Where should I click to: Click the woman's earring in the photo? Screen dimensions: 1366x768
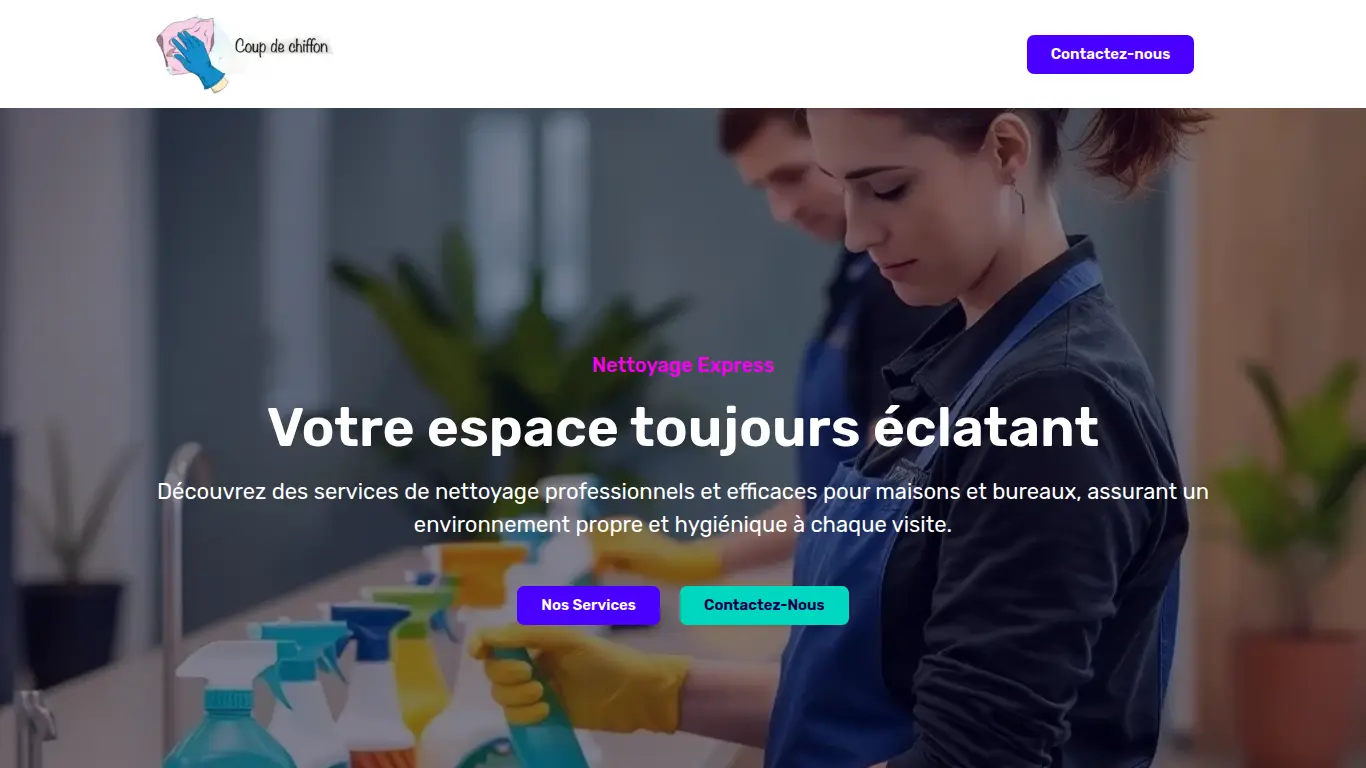pos(1019,197)
